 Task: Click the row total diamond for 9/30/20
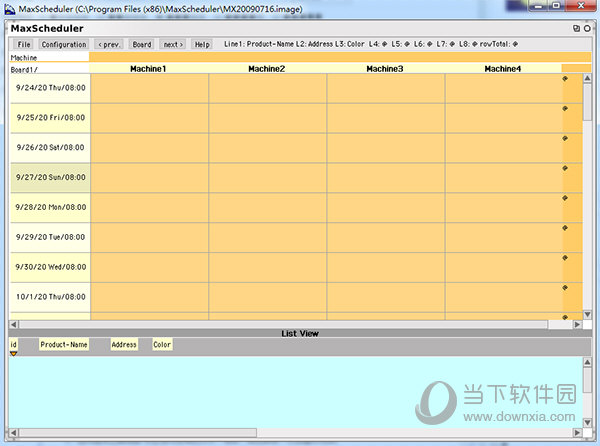tap(565, 257)
